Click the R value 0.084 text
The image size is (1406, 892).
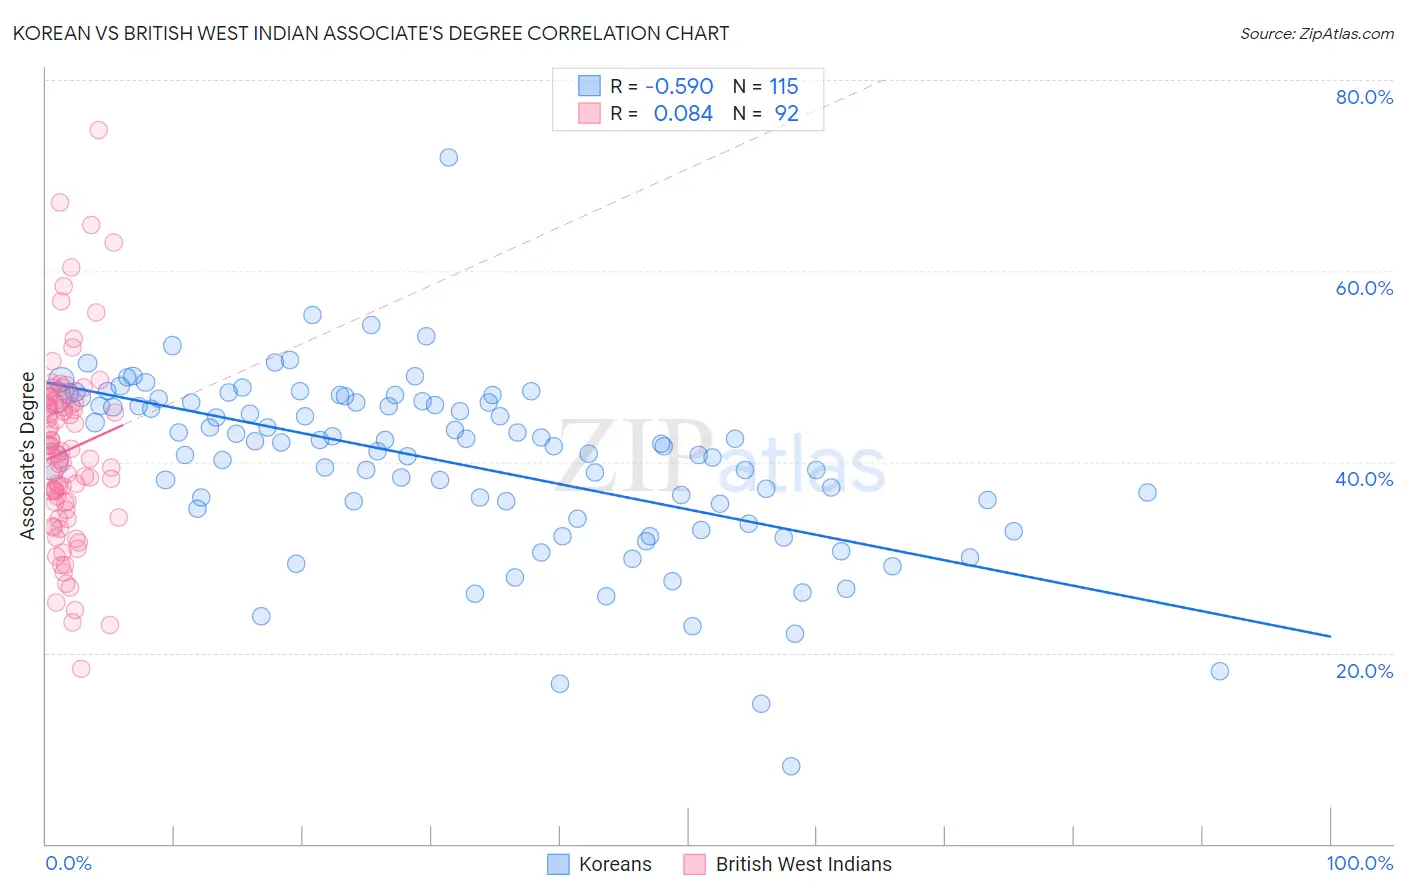tap(683, 113)
